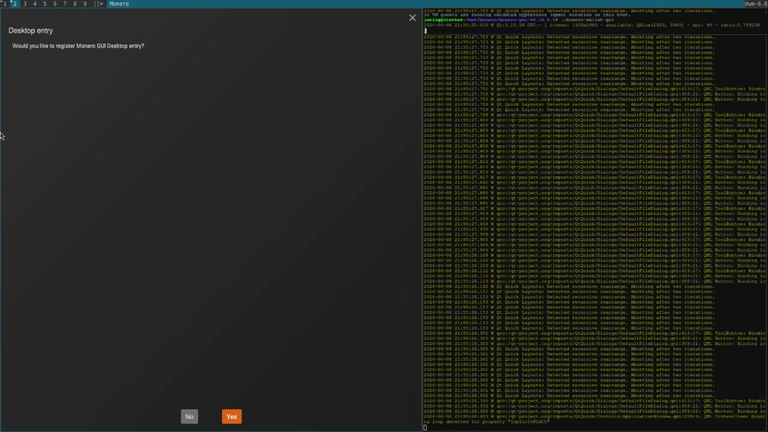Switch to dwm tag 8
The width and height of the screenshot is (768, 432).
[x=74, y=3]
